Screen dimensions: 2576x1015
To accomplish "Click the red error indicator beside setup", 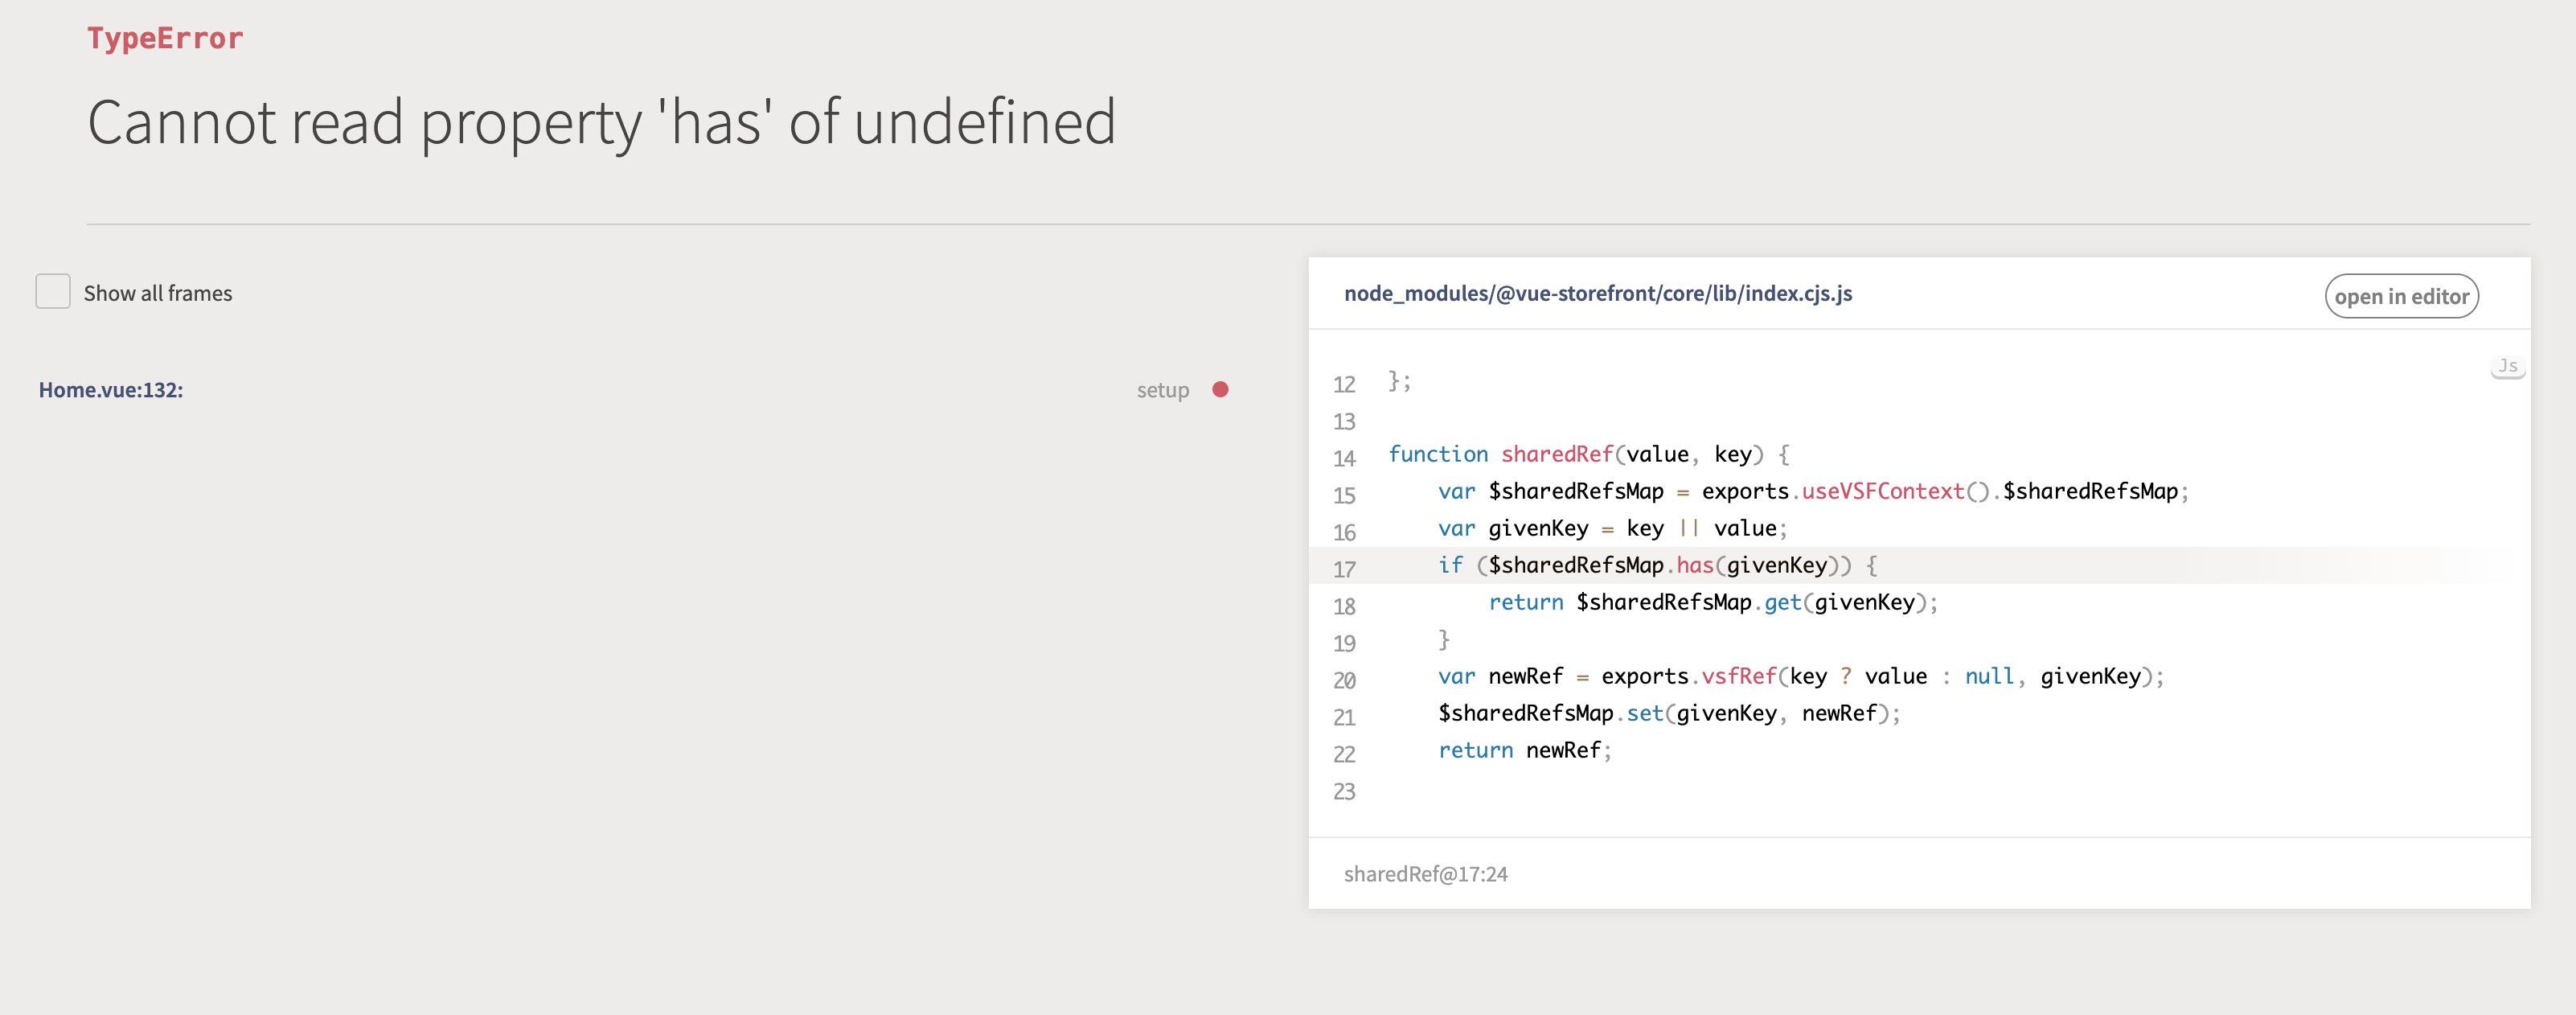I will [x=1221, y=390].
